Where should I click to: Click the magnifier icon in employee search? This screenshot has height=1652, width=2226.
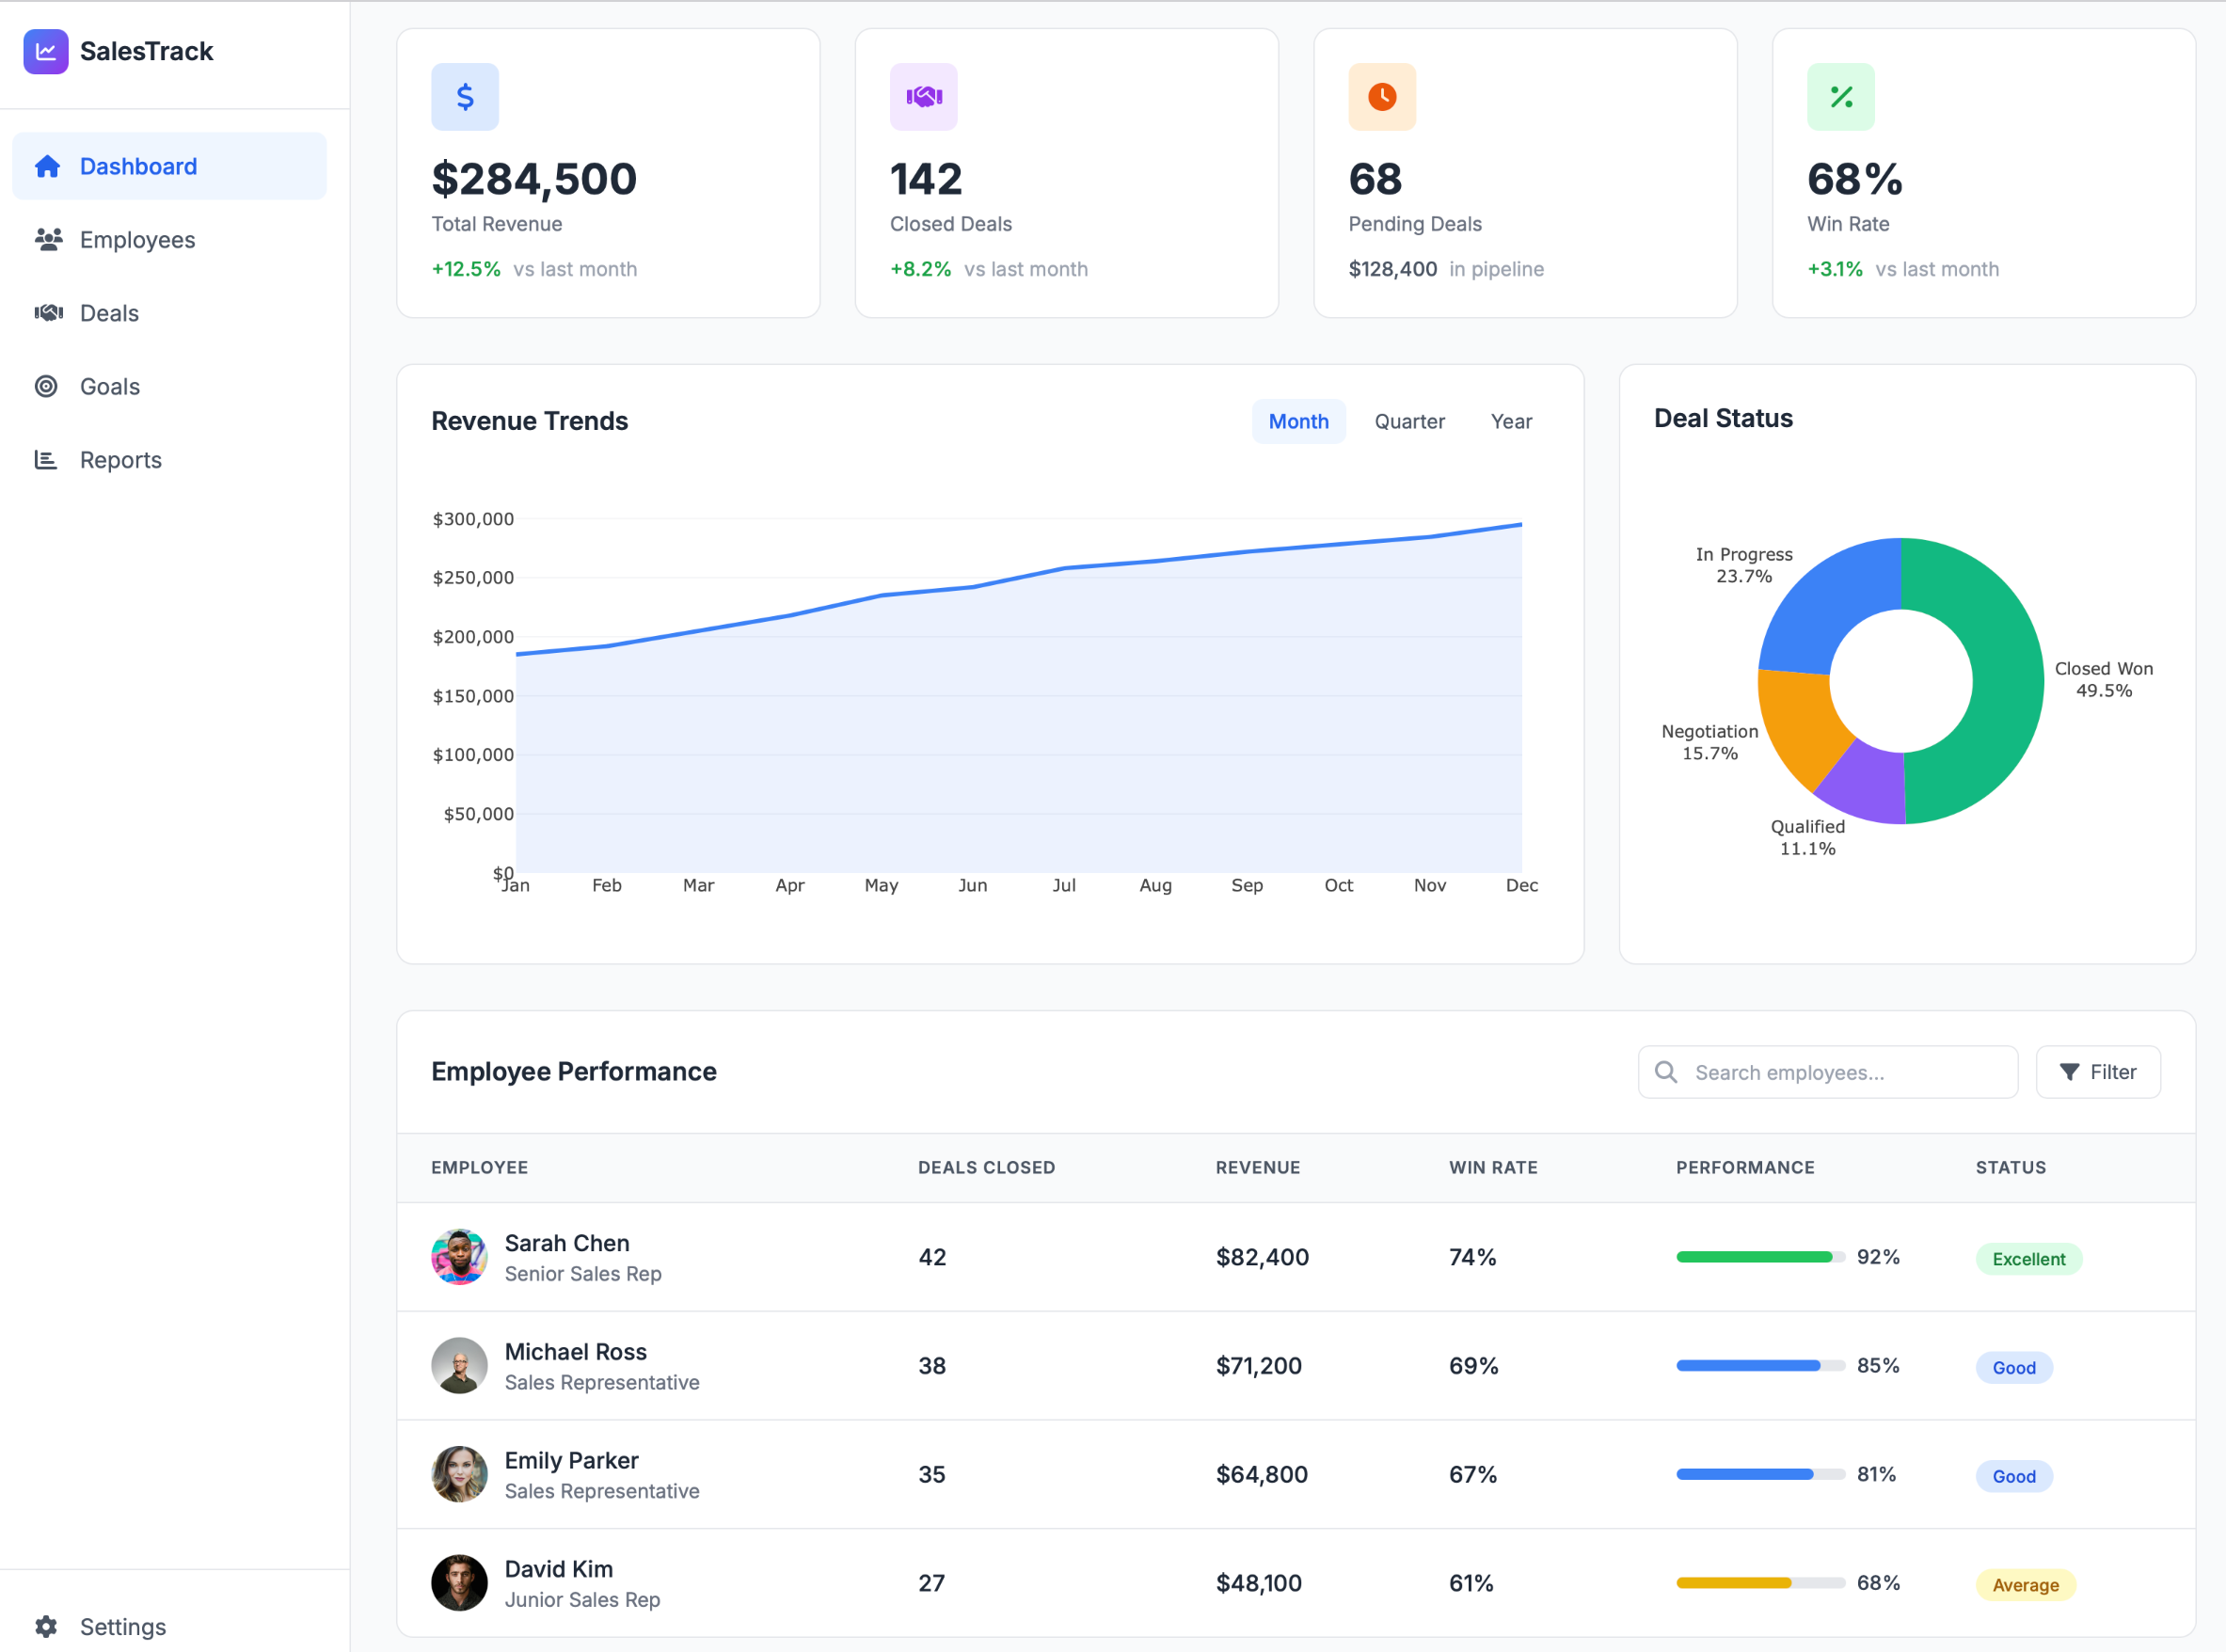[1666, 1072]
